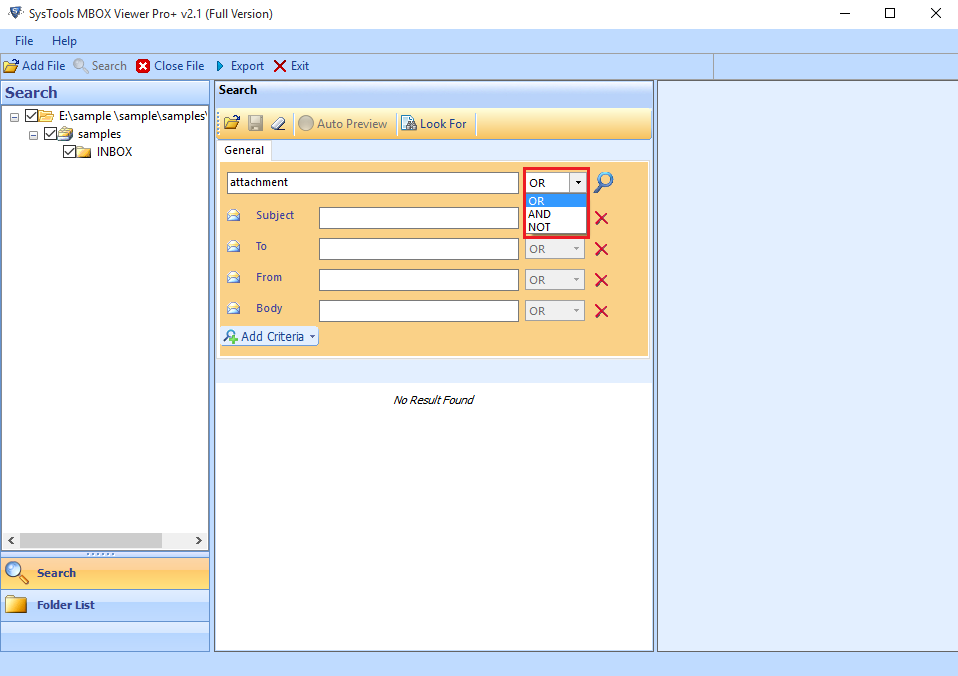Click the Subject input field

(419, 218)
